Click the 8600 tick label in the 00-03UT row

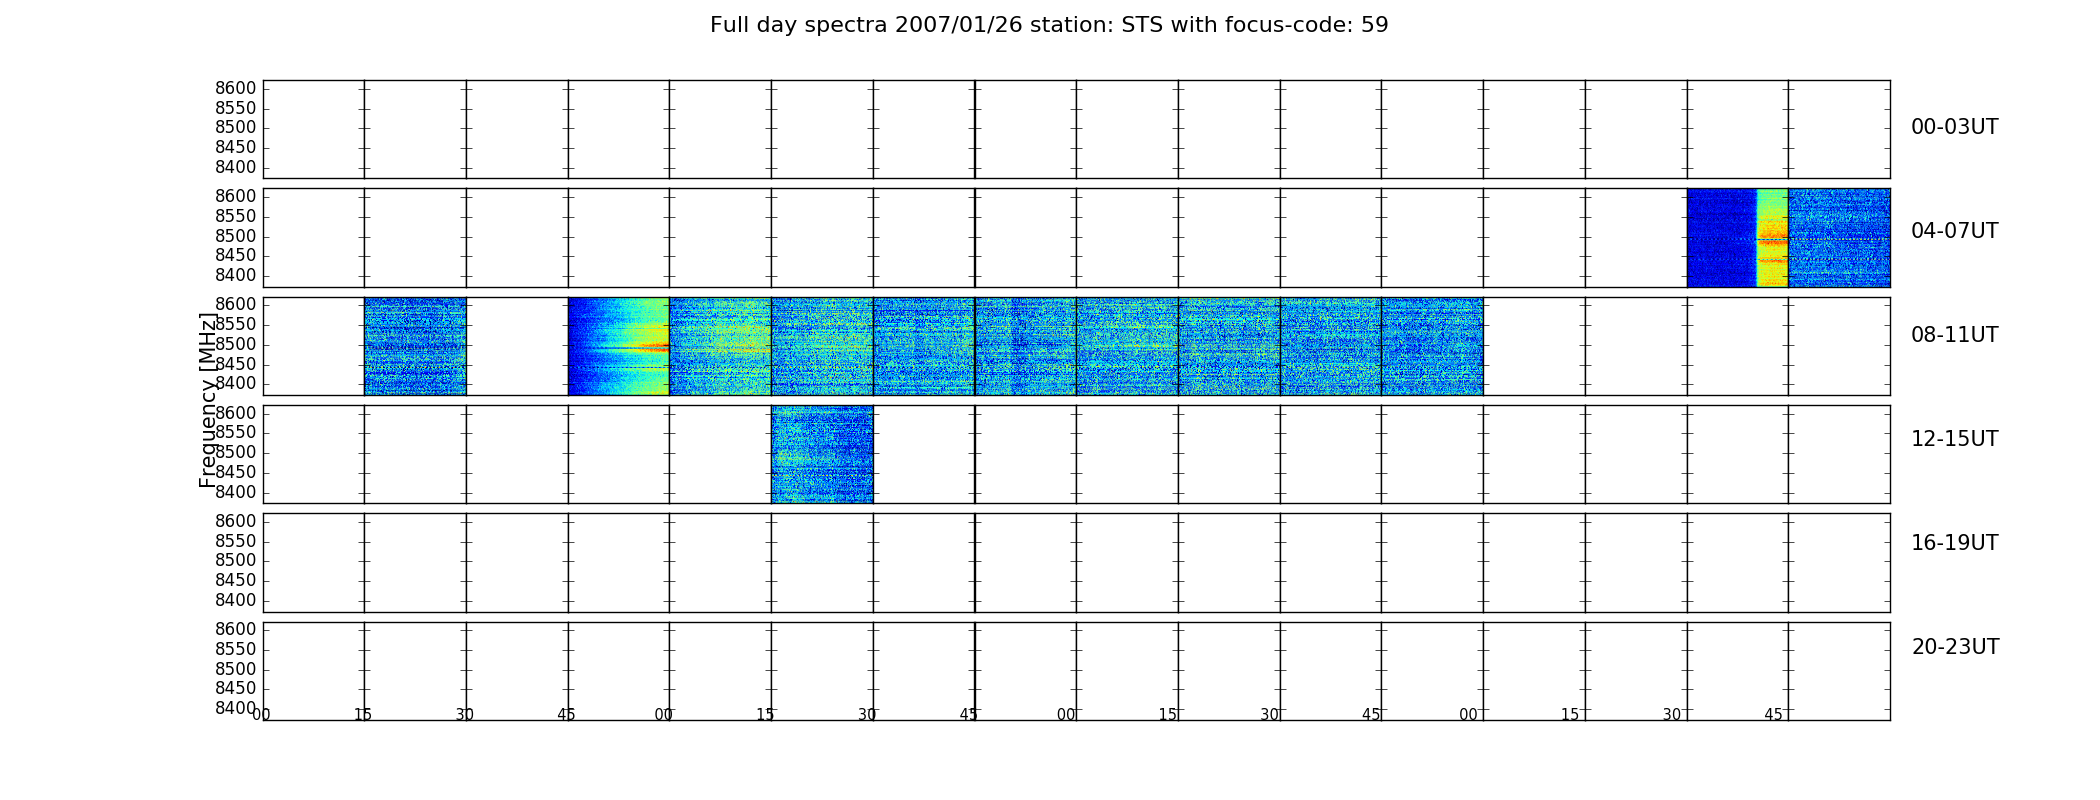point(236,88)
